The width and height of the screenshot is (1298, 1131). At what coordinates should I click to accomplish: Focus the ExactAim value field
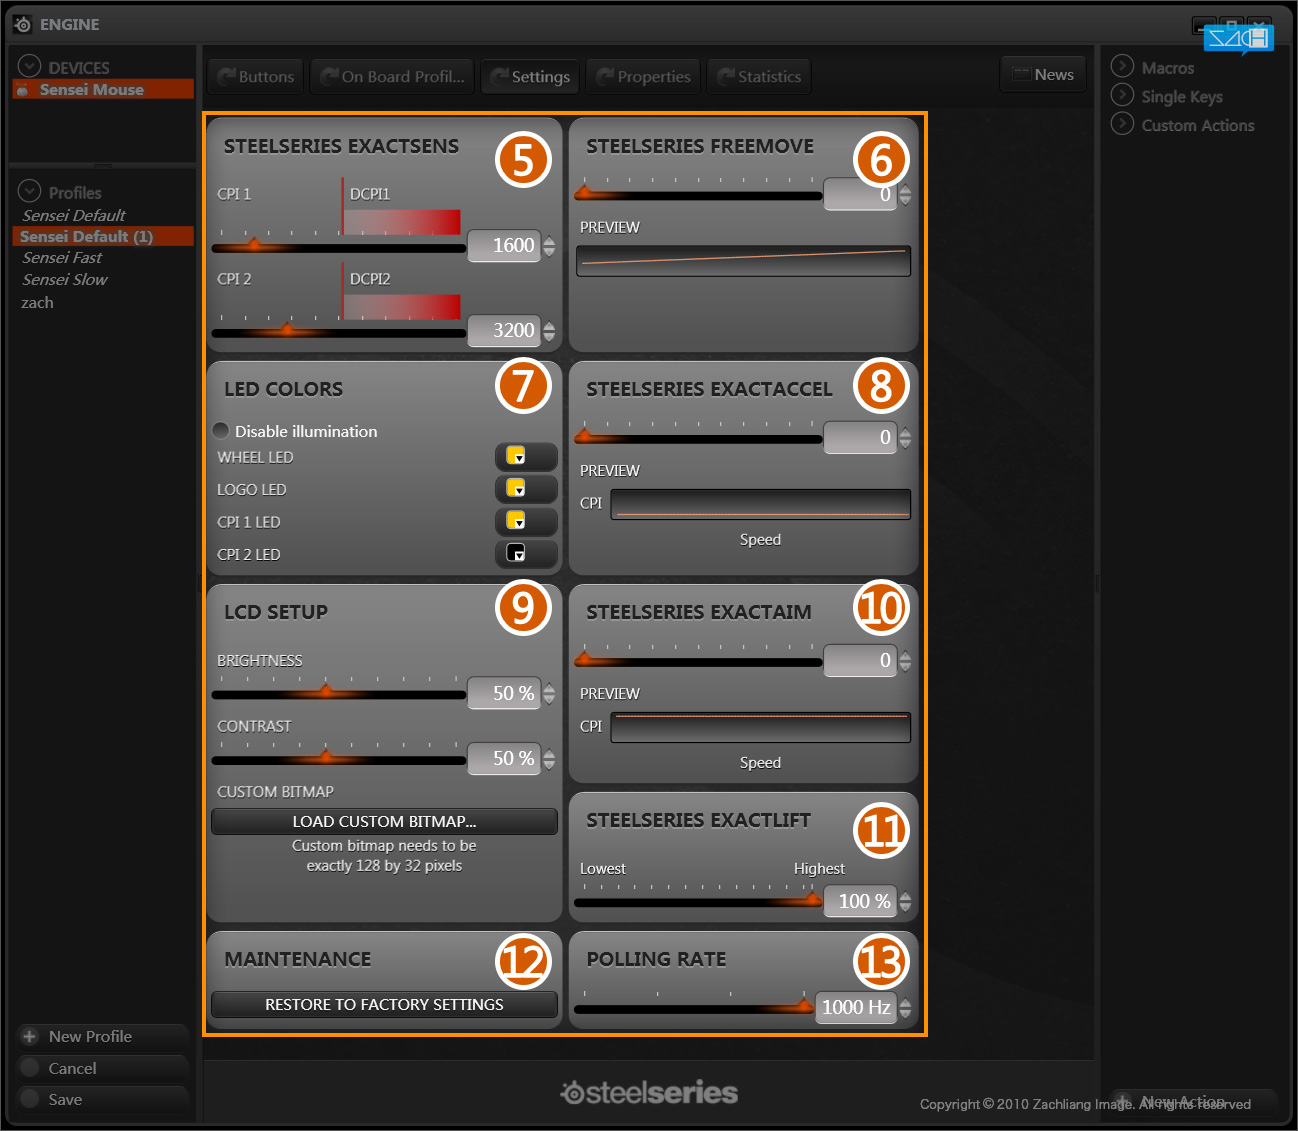point(860,660)
